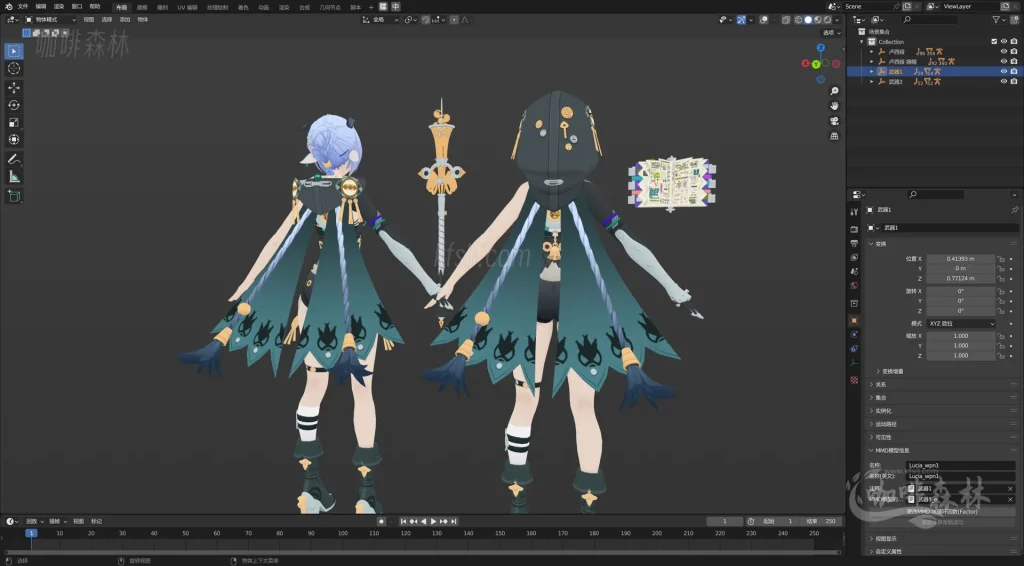Viewport: 1024px width, 566px height.
Task: Toggle viewport gizmo display button
Action: (x=741, y=20)
